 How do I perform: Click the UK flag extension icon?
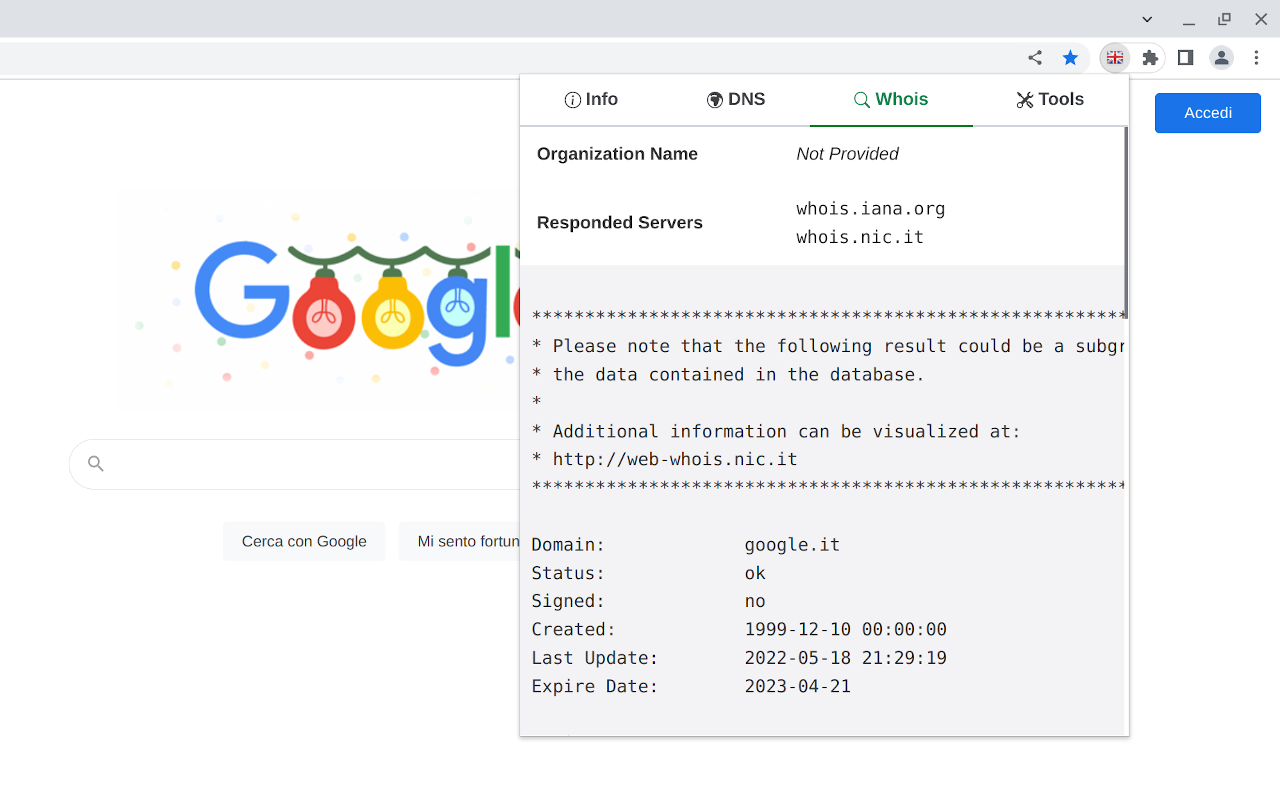(1115, 58)
